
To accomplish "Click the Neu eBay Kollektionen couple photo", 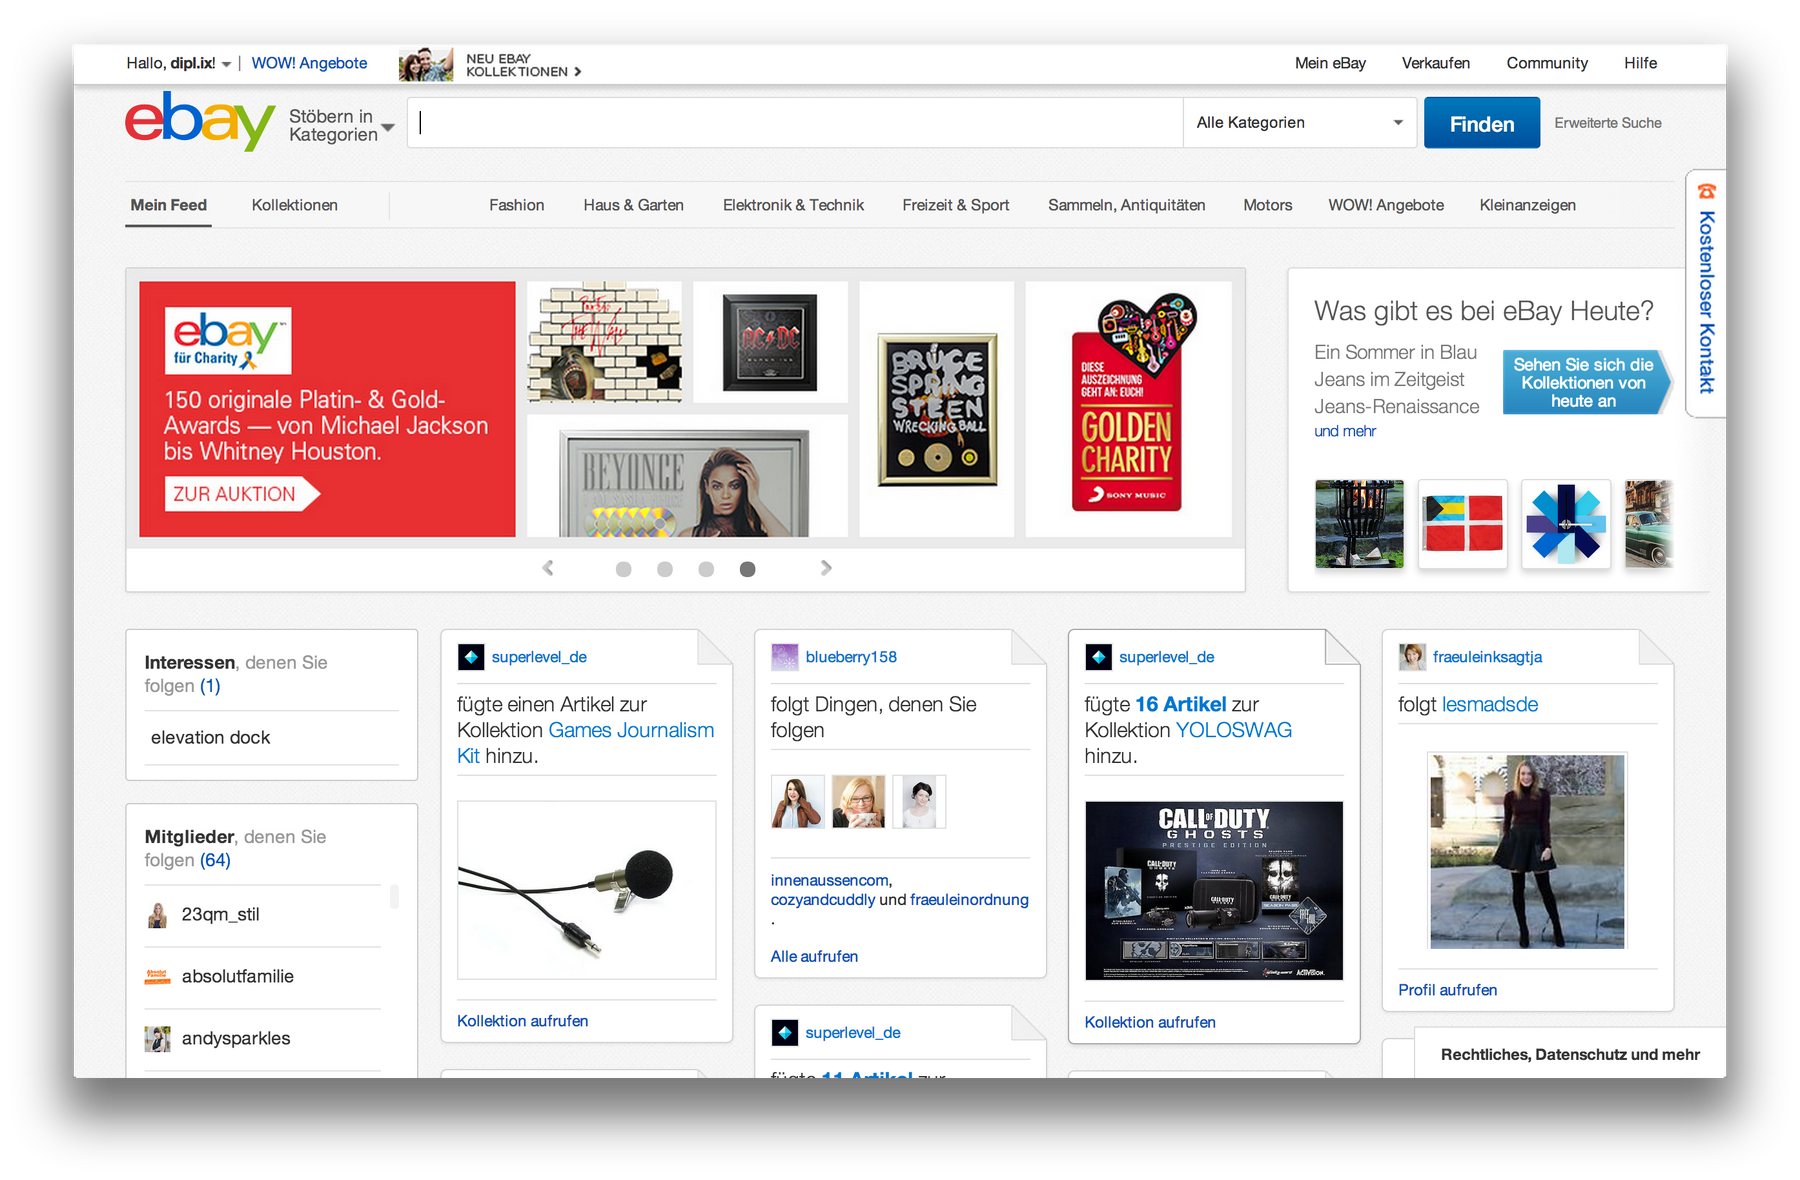I will [426, 64].
